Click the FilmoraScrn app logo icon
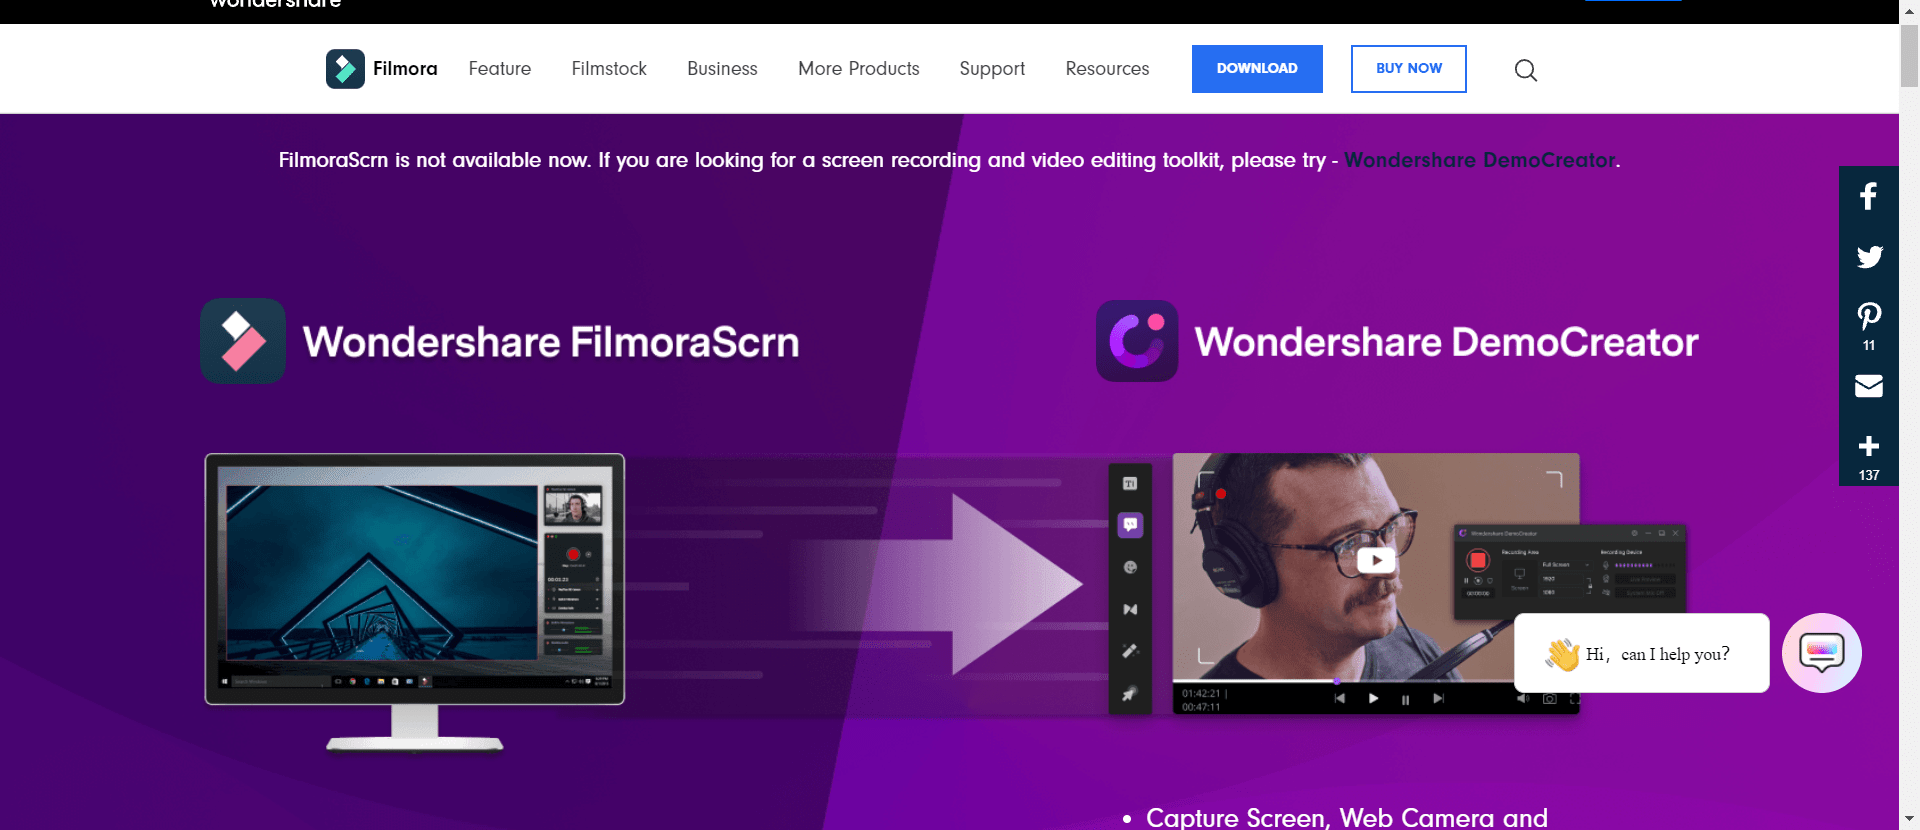Screen dimensions: 1920x830 [243, 341]
